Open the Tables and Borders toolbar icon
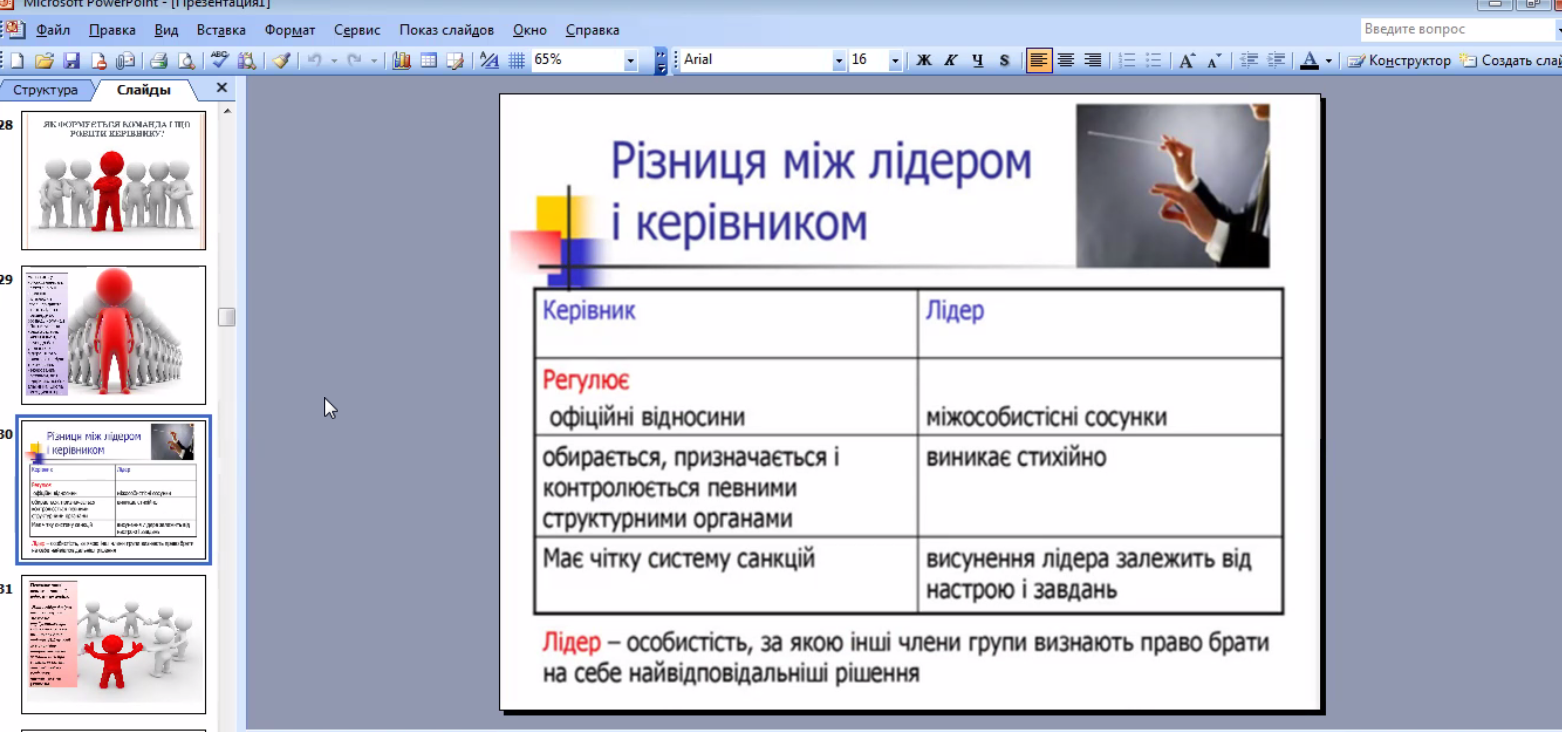This screenshot has height=732, width=1562. point(455,61)
